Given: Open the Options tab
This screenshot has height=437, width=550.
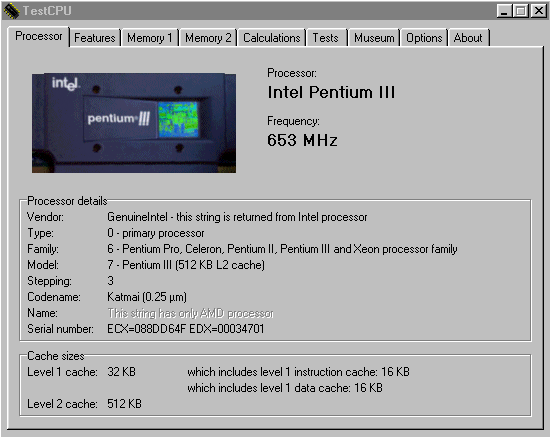Looking at the screenshot, I should 424,38.
